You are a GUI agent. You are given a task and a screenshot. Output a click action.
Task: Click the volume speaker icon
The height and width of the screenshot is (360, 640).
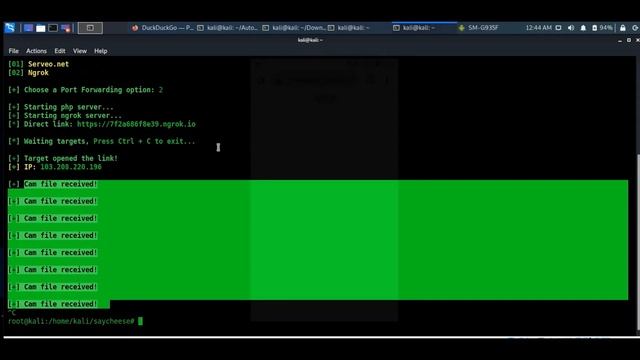pos(571,28)
